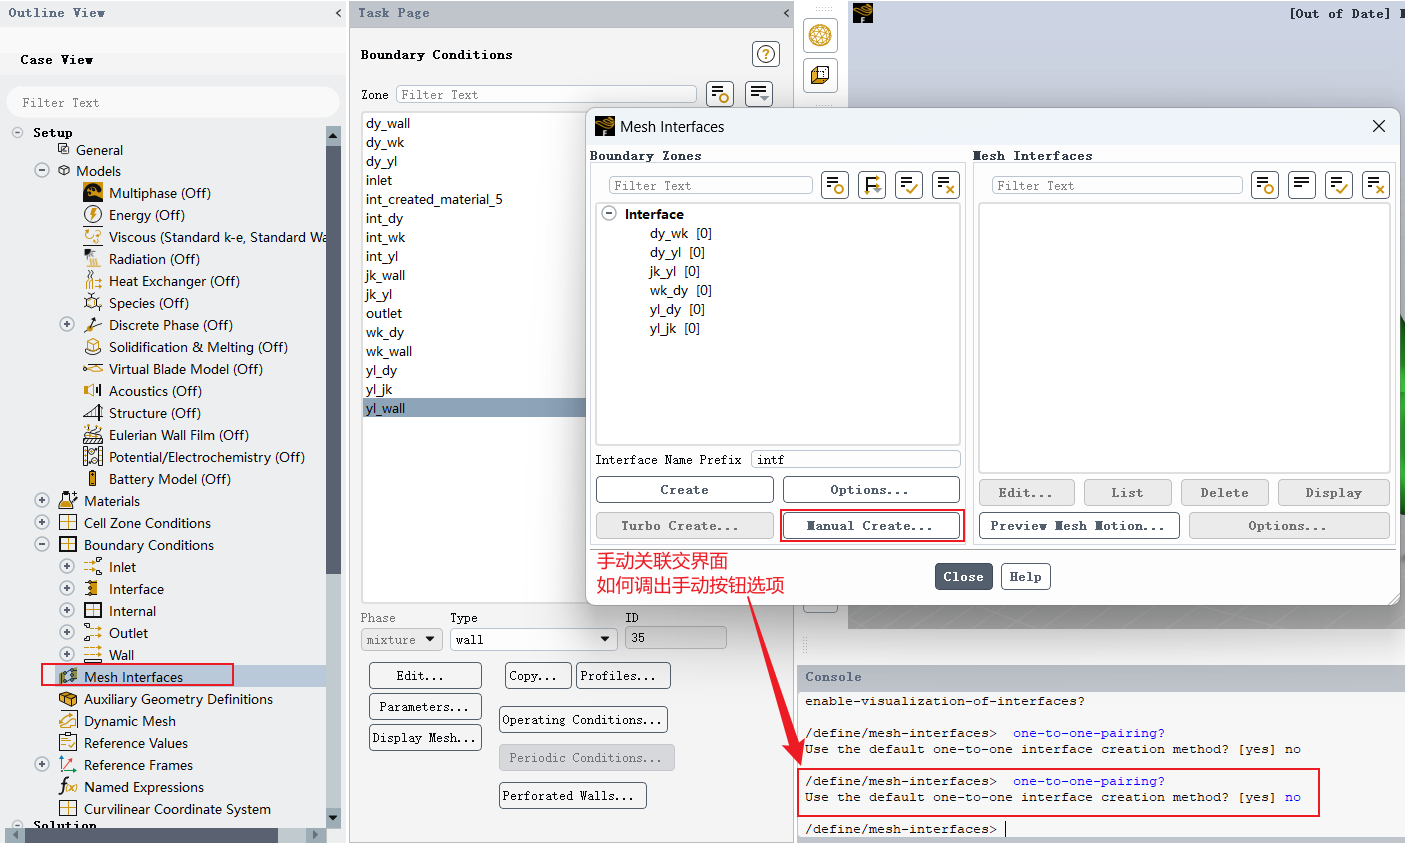Click the Acoustics speaker icon

[x=93, y=391]
